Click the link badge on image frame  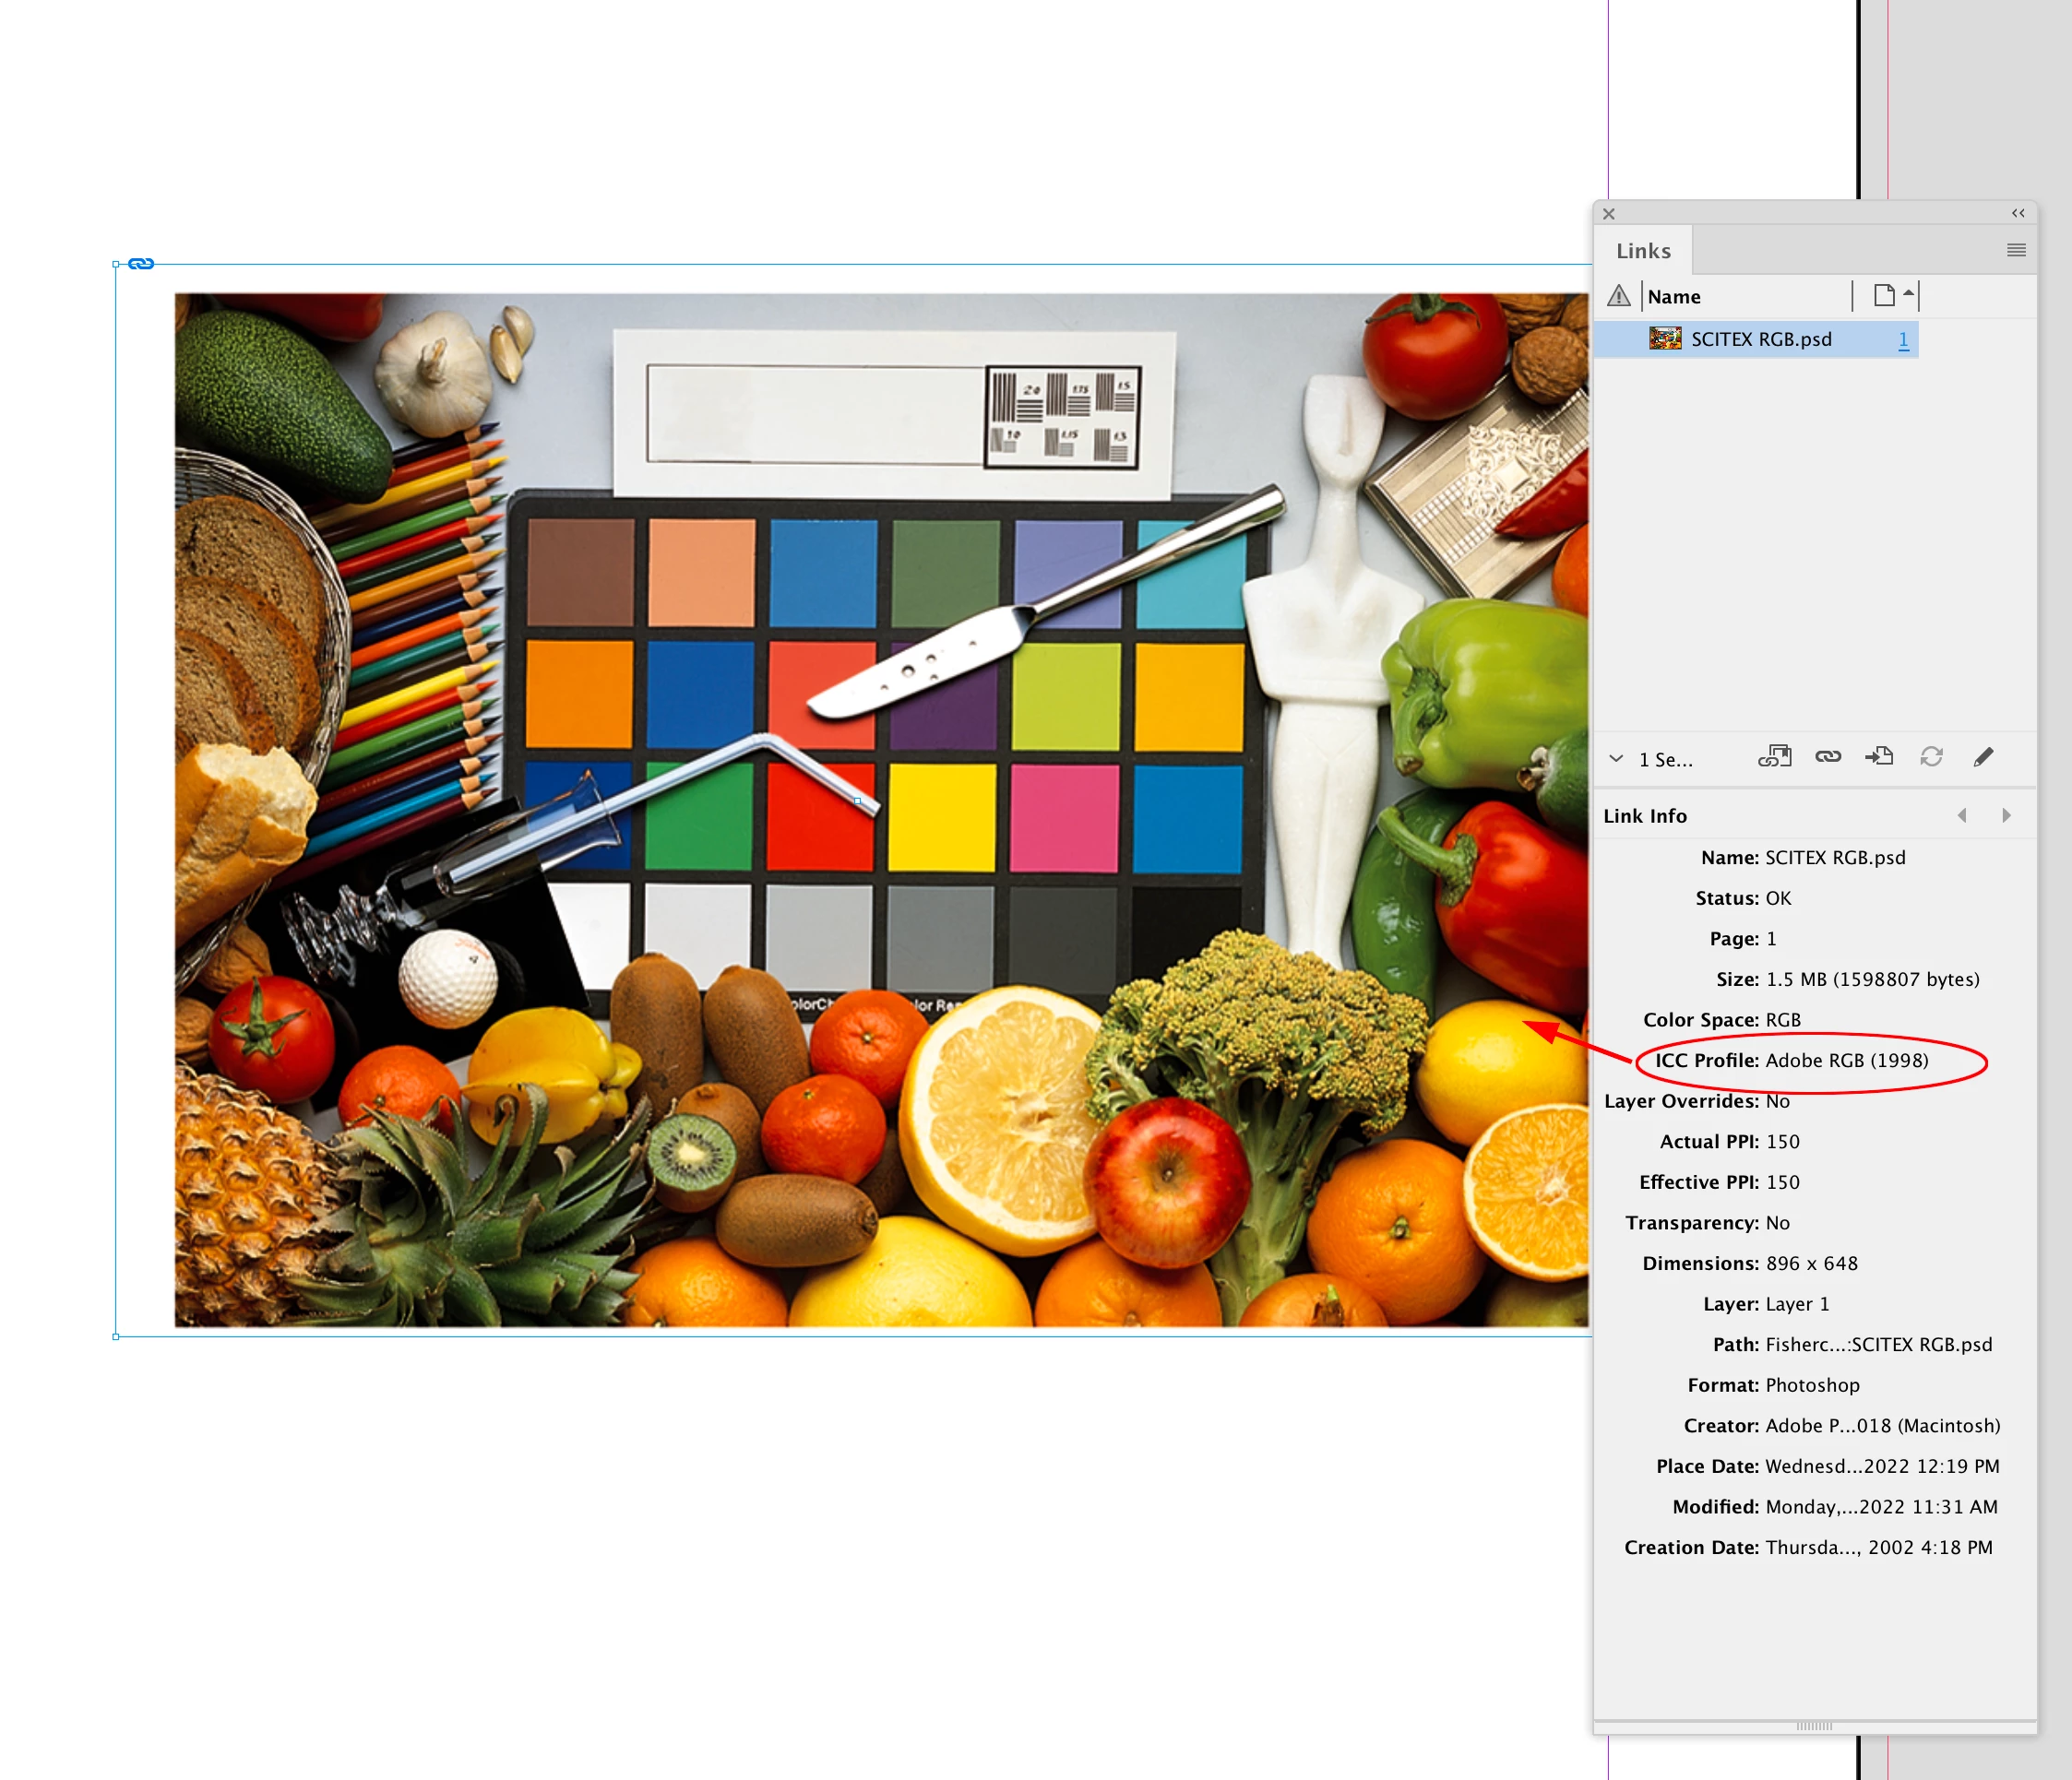point(141,264)
